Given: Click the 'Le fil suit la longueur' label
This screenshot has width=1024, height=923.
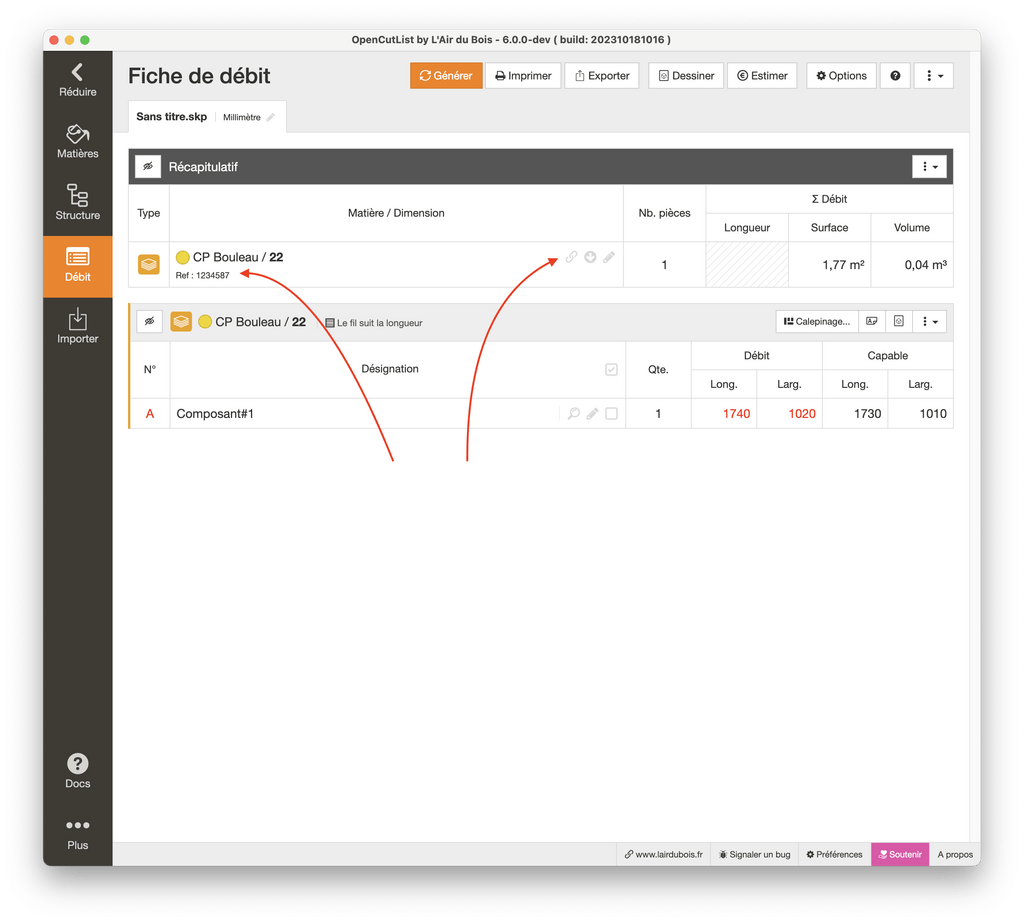Looking at the screenshot, I should 379,323.
